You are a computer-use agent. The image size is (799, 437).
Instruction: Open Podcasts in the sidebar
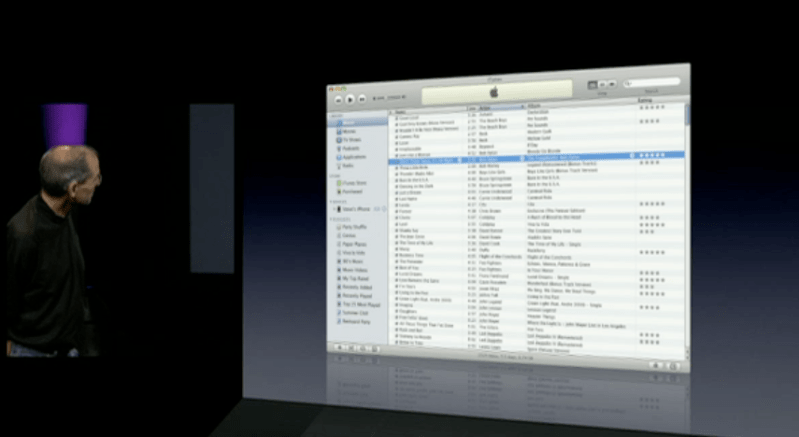click(x=350, y=149)
